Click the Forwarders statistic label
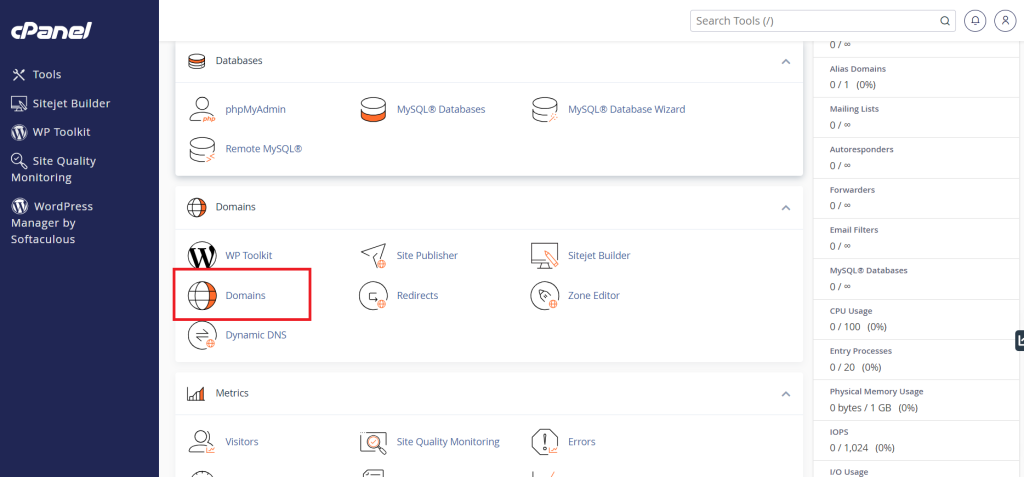 click(852, 190)
